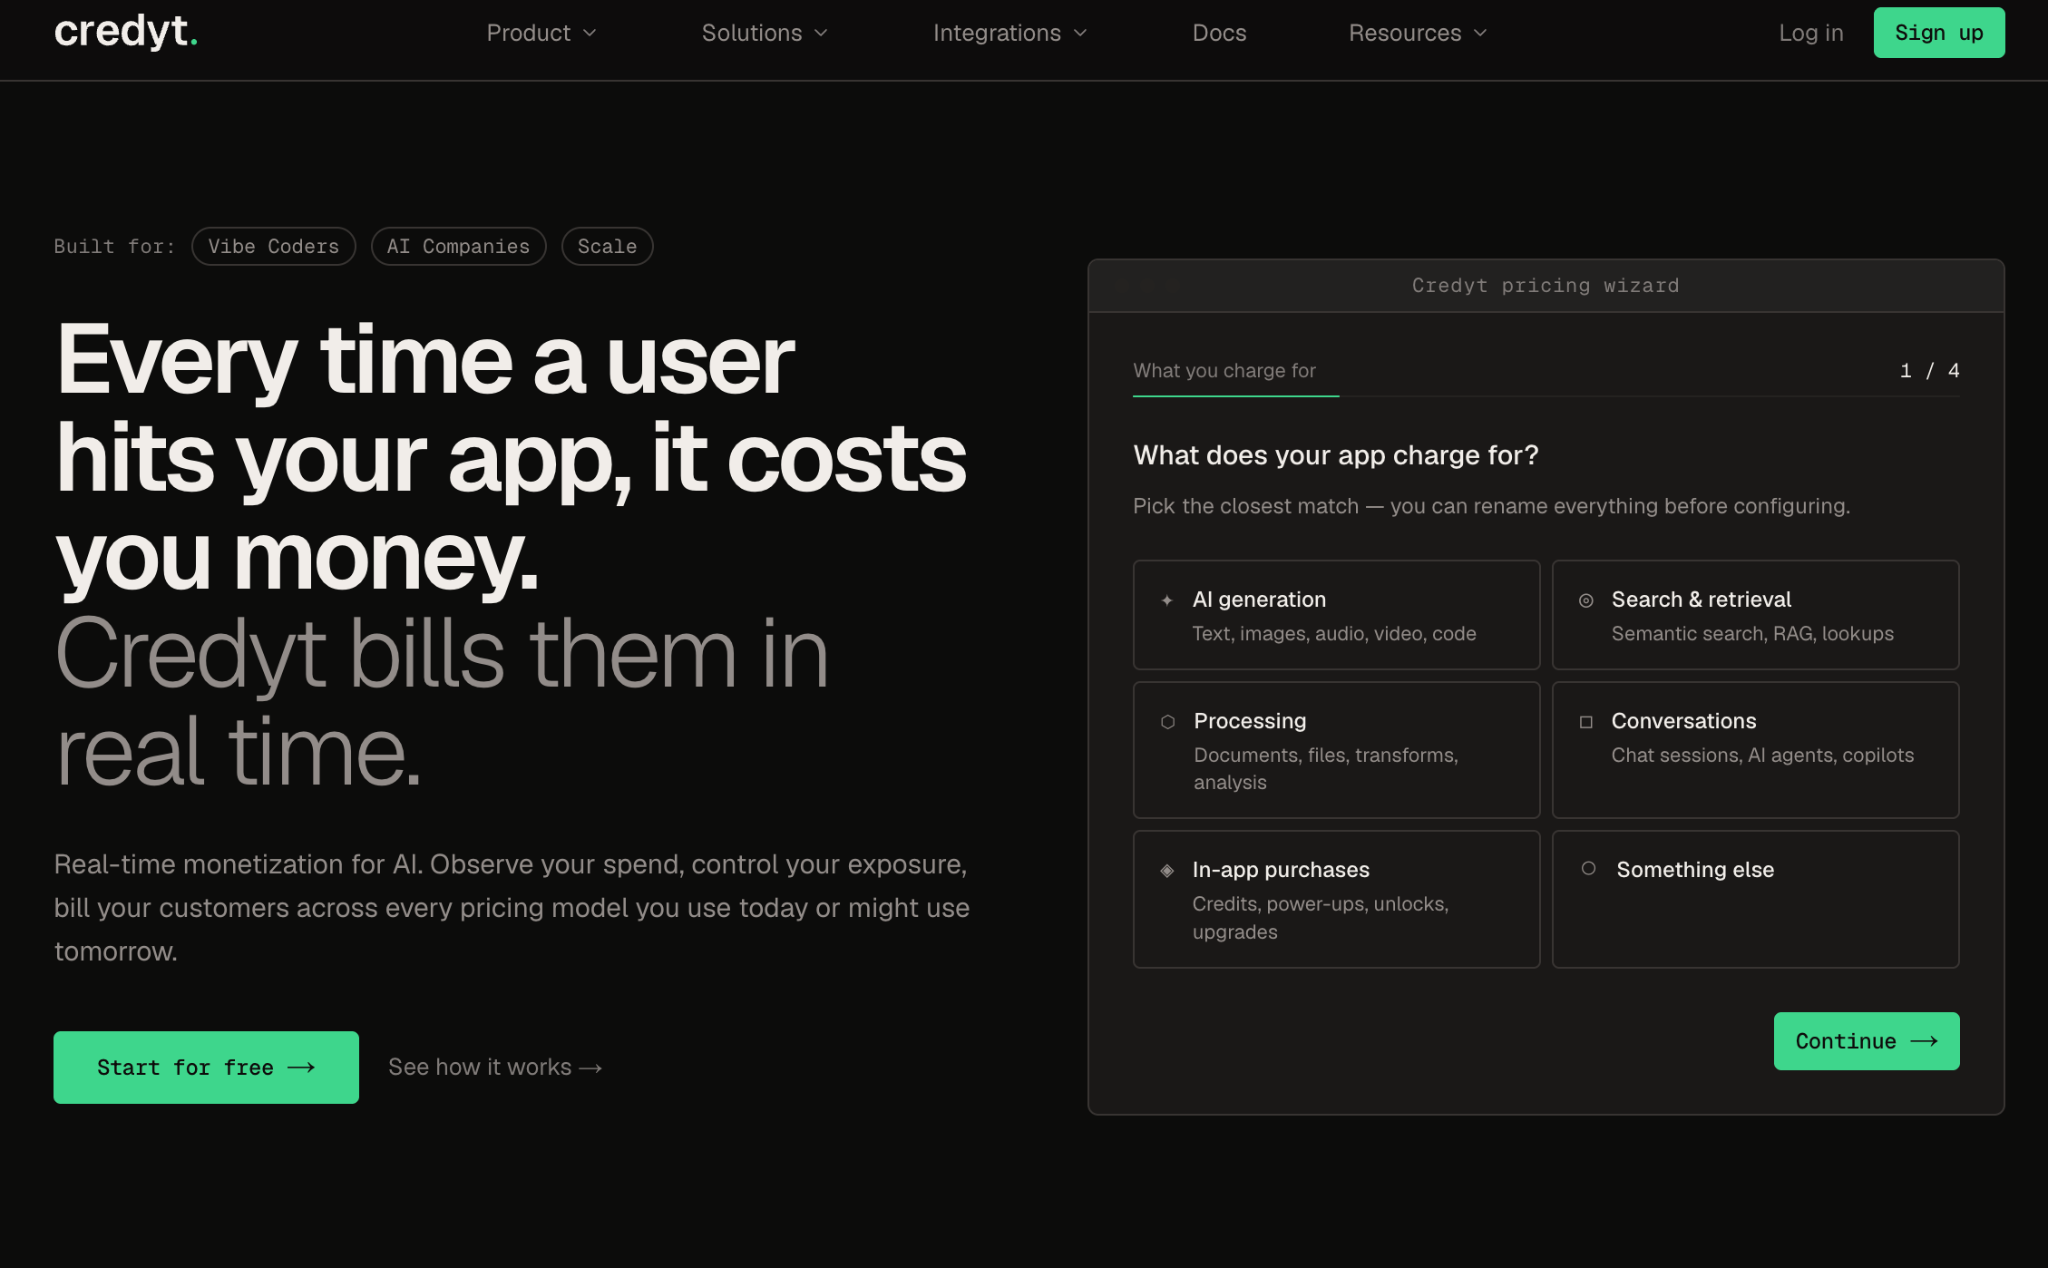Click the Credyt bills them in real time headline

click(441, 702)
